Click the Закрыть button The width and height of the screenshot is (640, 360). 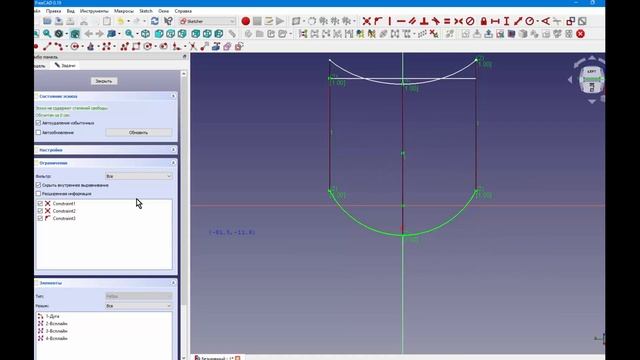104,81
